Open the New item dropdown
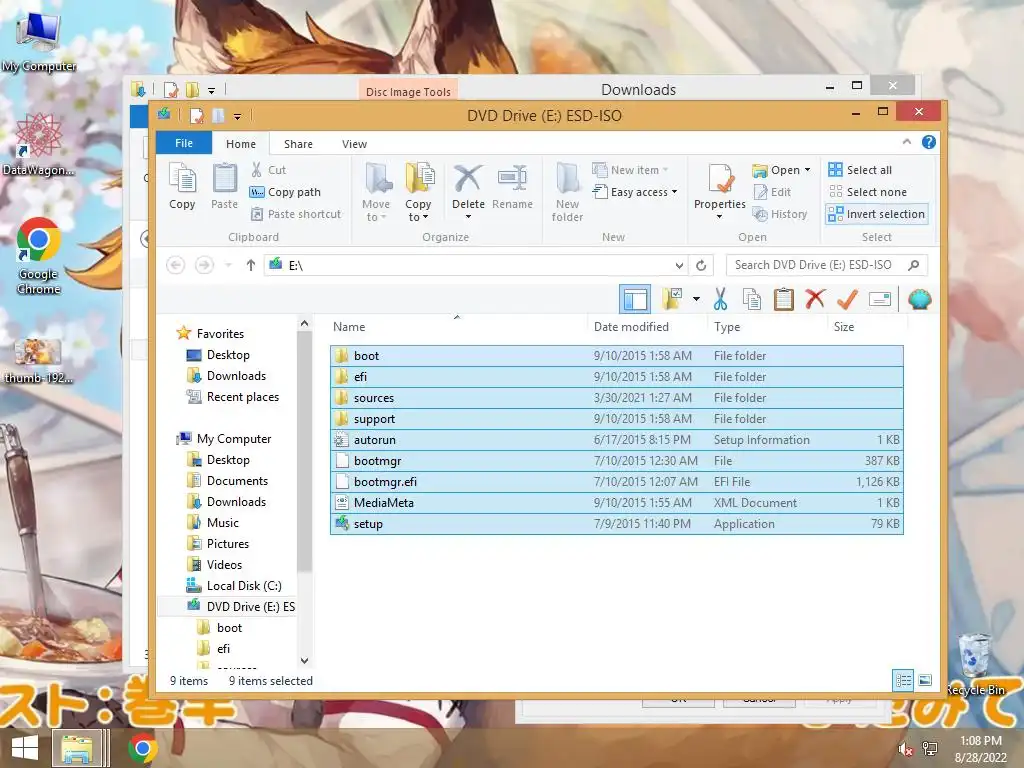The image size is (1024, 768). [x=631, y=170]
